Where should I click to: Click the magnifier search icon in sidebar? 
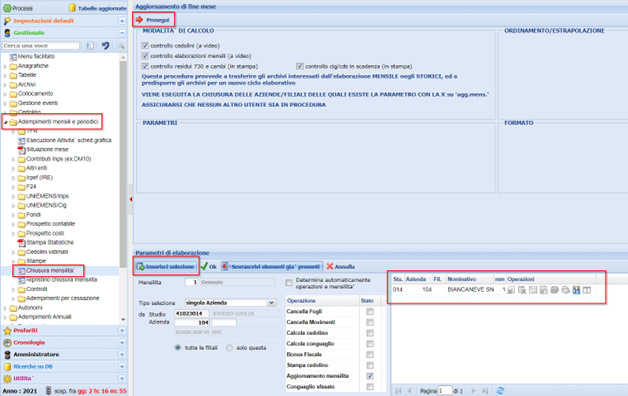pos(121,46)
